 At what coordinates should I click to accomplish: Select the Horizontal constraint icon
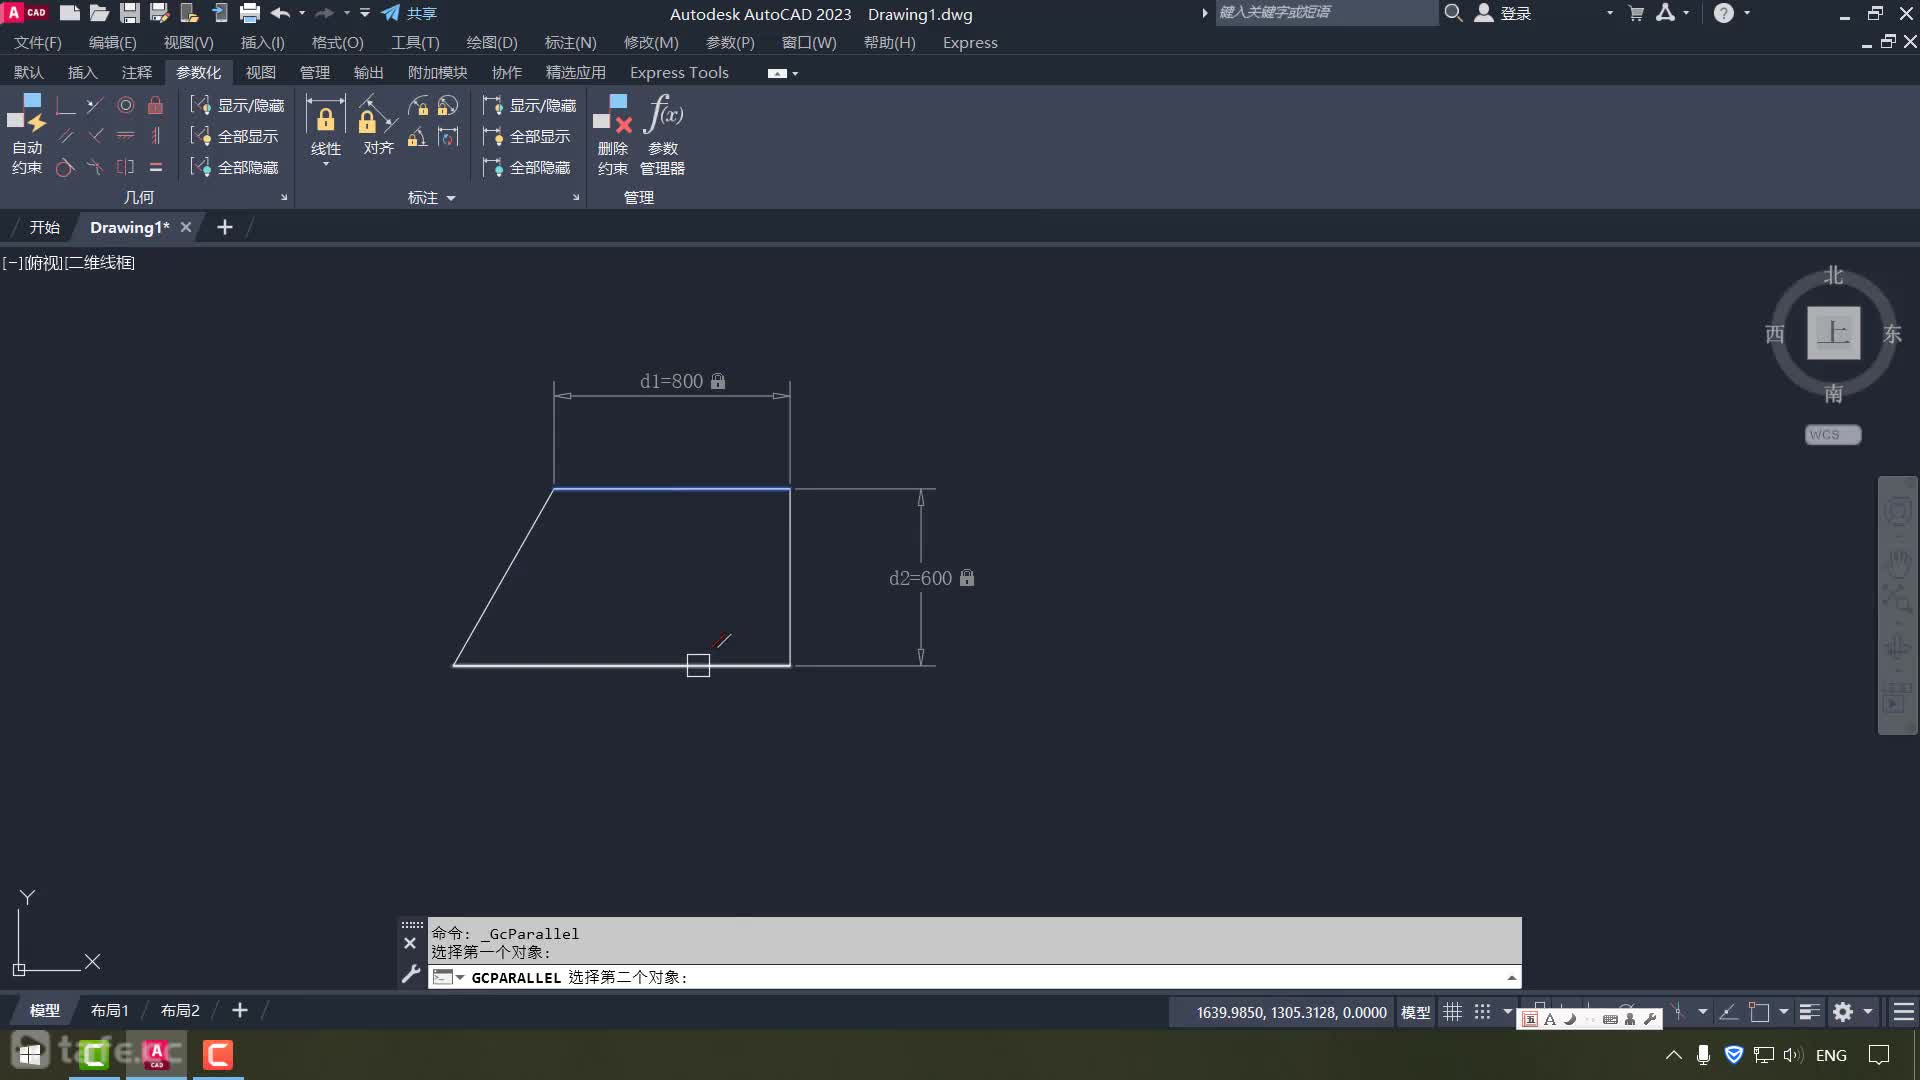click(125, 136)
